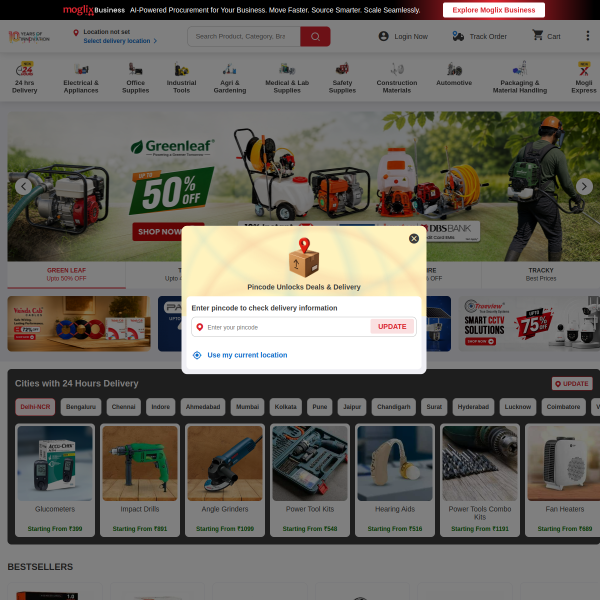Click the location pin beside Location not set

(x=76, y=33)
